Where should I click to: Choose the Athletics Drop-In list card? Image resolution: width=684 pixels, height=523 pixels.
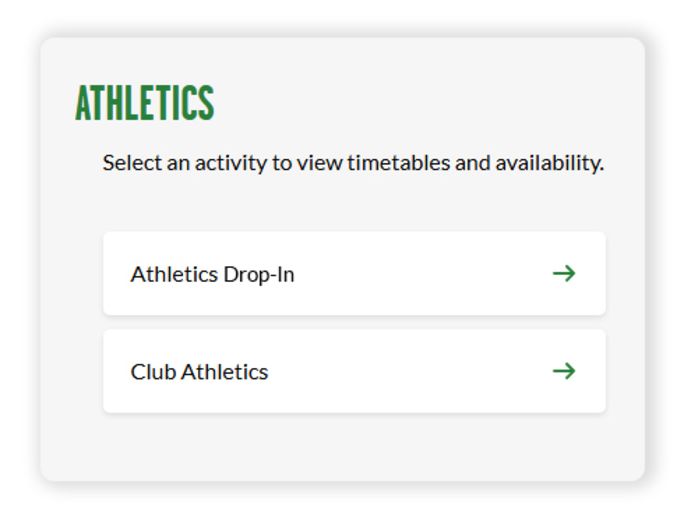[354, 273]
